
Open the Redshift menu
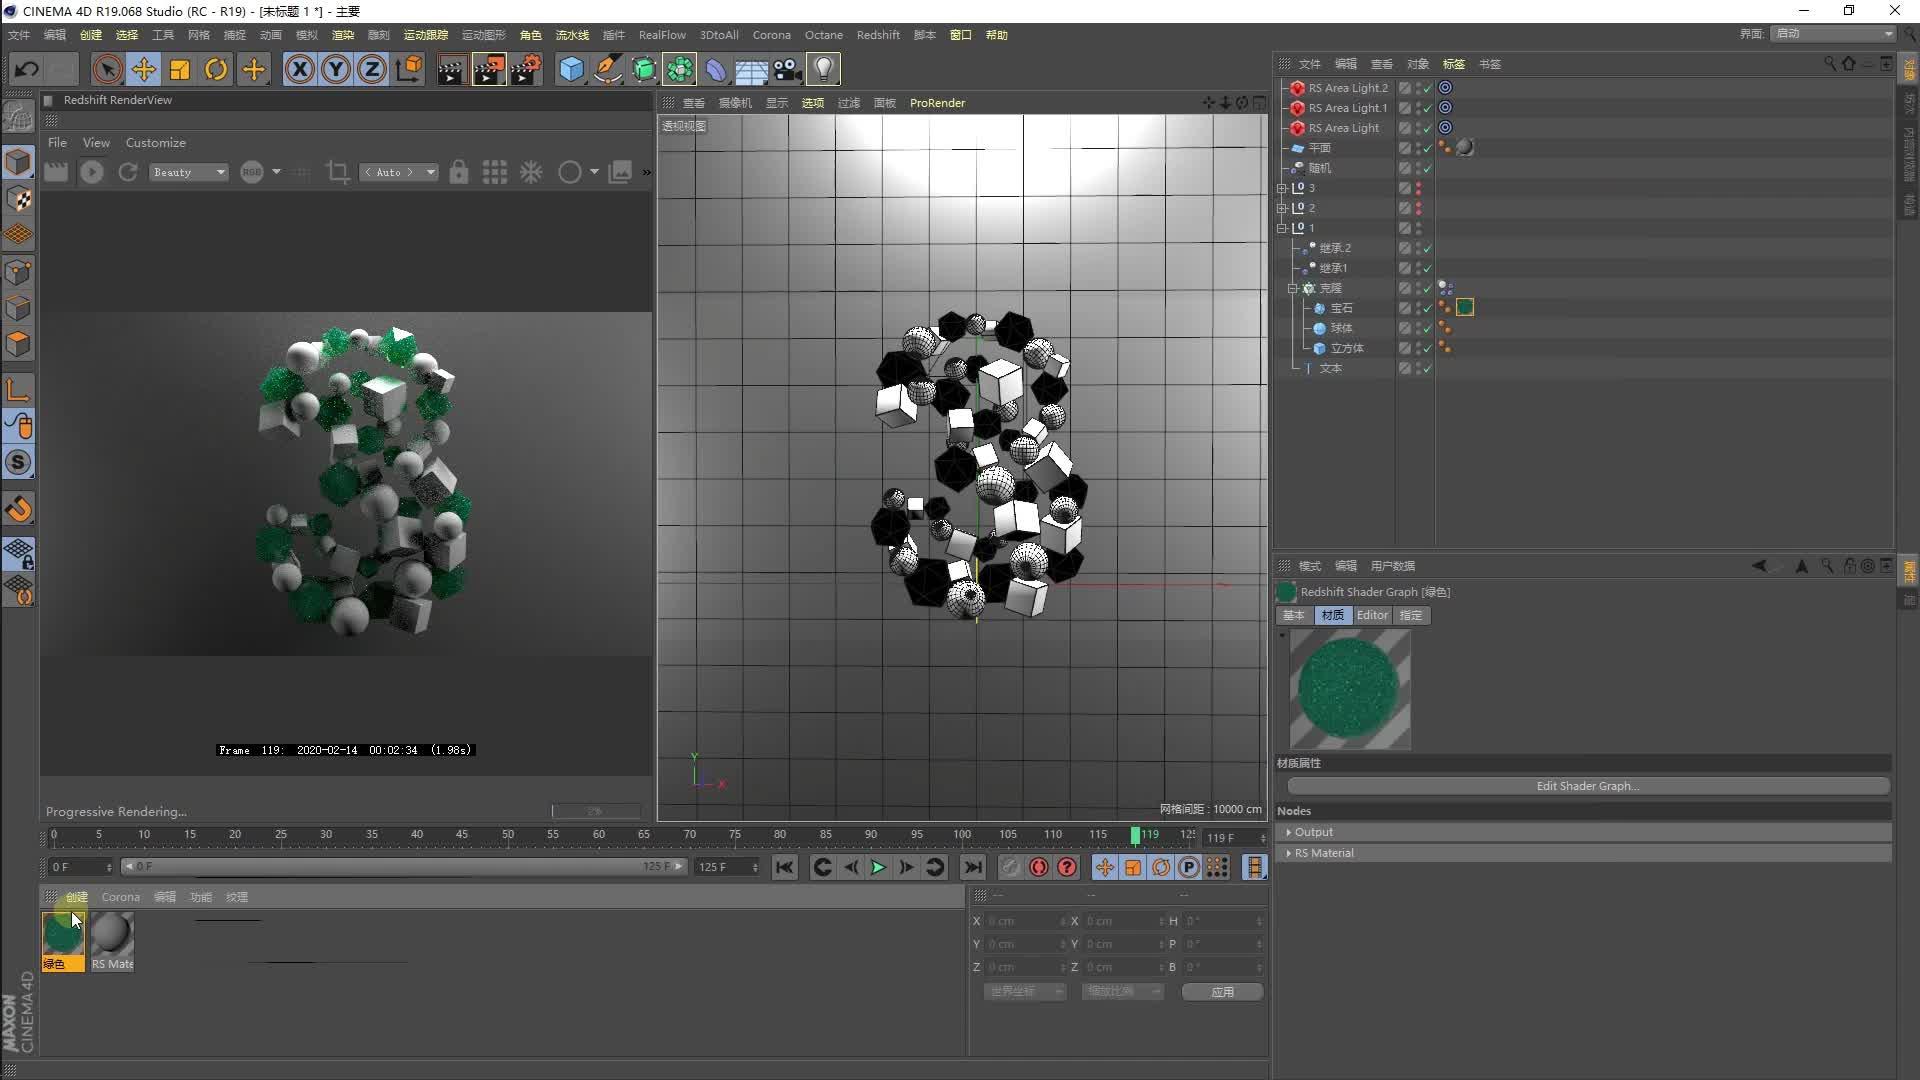(878, 34)
